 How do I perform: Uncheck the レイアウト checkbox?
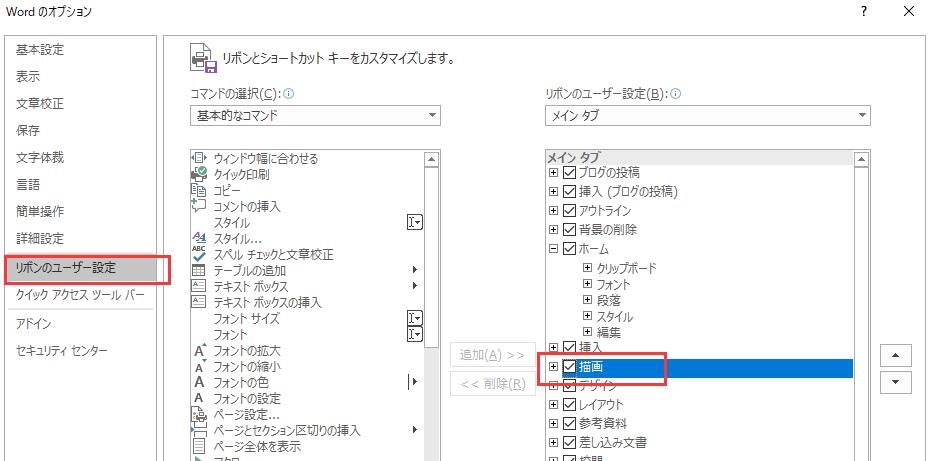[x=569, y=405]
